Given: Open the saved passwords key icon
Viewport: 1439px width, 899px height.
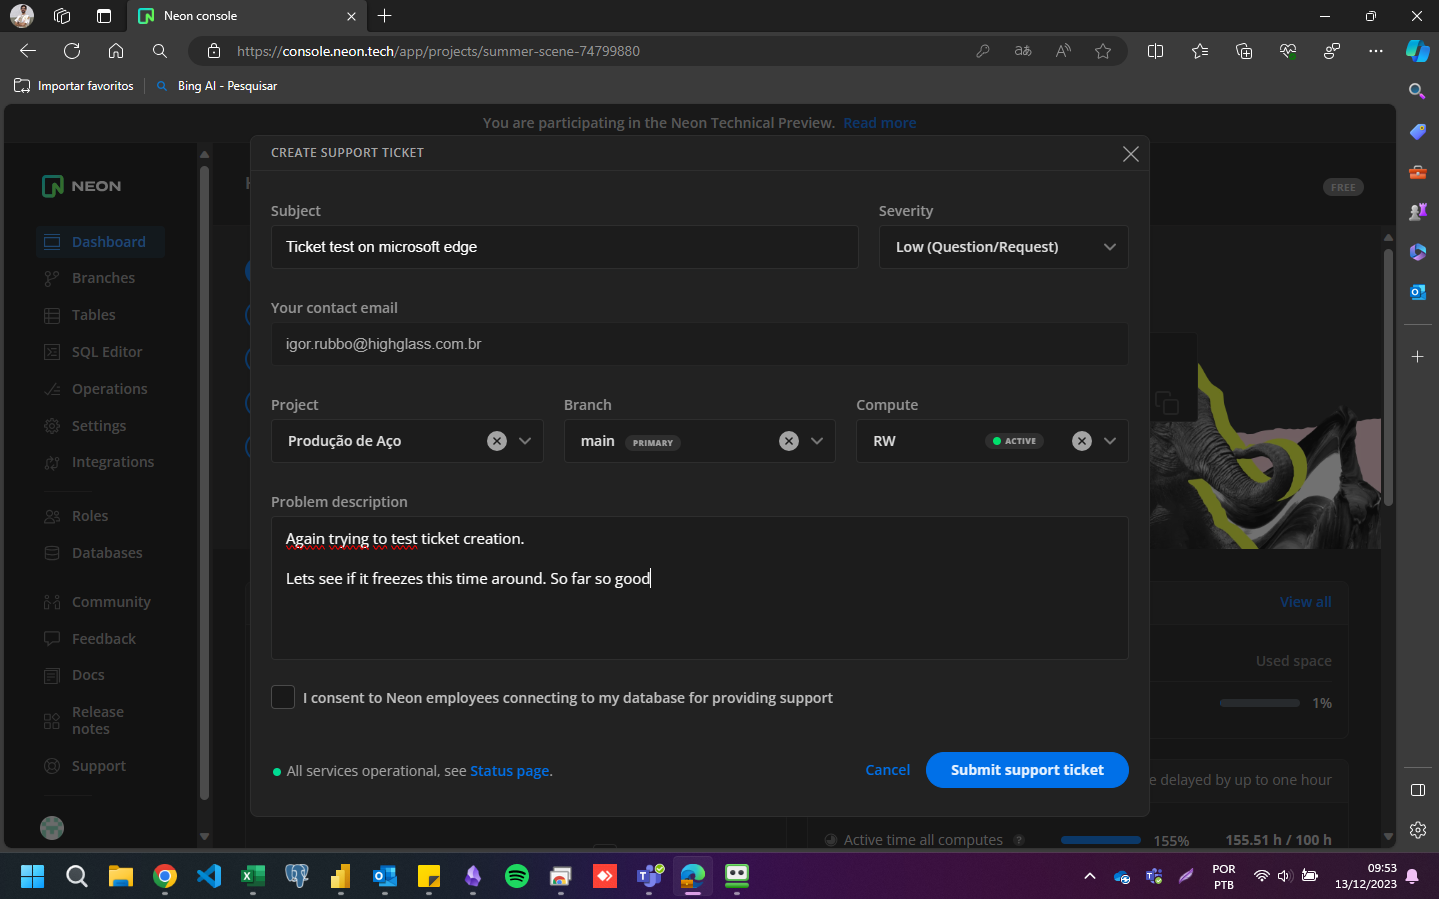Looking at the screenshot, I should (x=983, y=51).
